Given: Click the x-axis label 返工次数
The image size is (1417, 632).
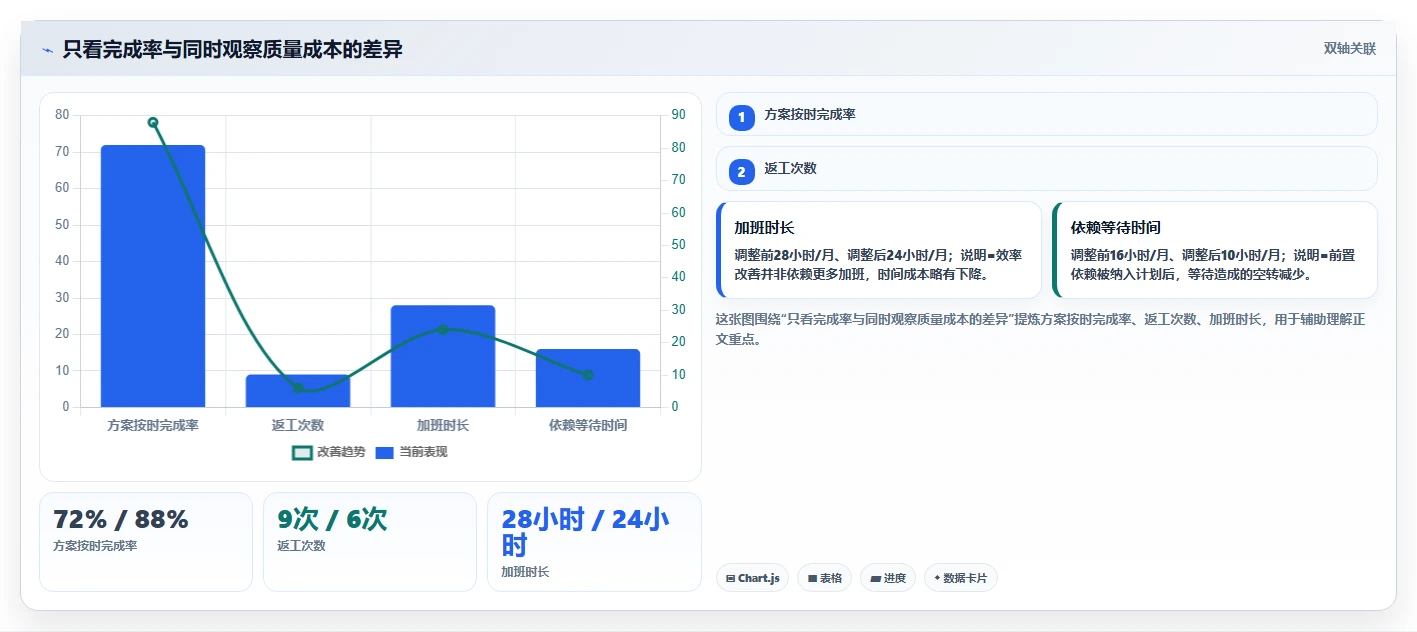Looking at the screenshot, I should click(x=298, y=425).
